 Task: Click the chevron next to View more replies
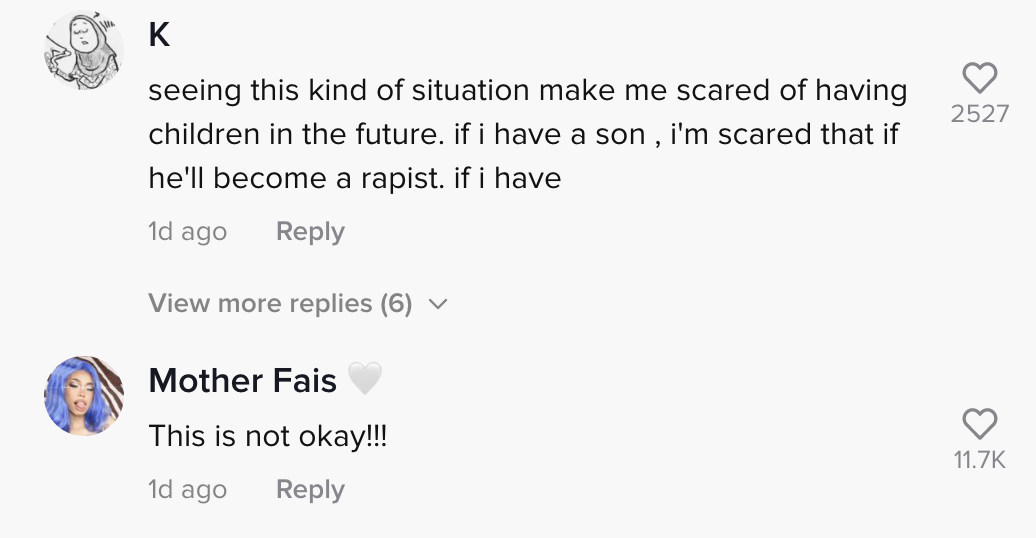tap(437, 304)
